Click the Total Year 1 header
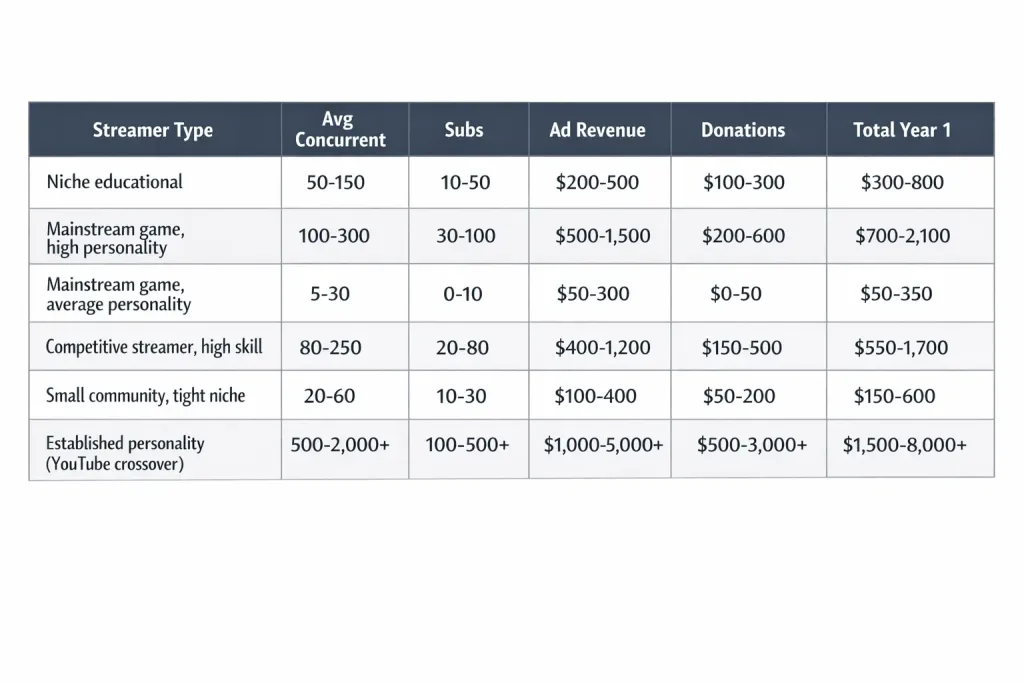Image resolution: width=1024 pixels, height=683 pixels. point(902,130)
